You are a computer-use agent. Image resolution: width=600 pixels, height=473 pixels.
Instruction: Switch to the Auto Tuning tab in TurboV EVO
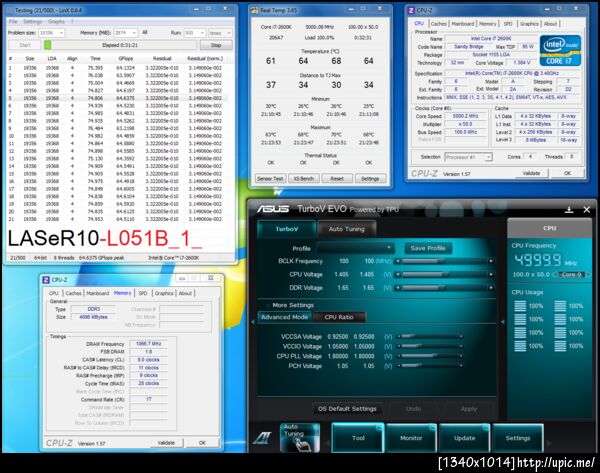point(346,229)
